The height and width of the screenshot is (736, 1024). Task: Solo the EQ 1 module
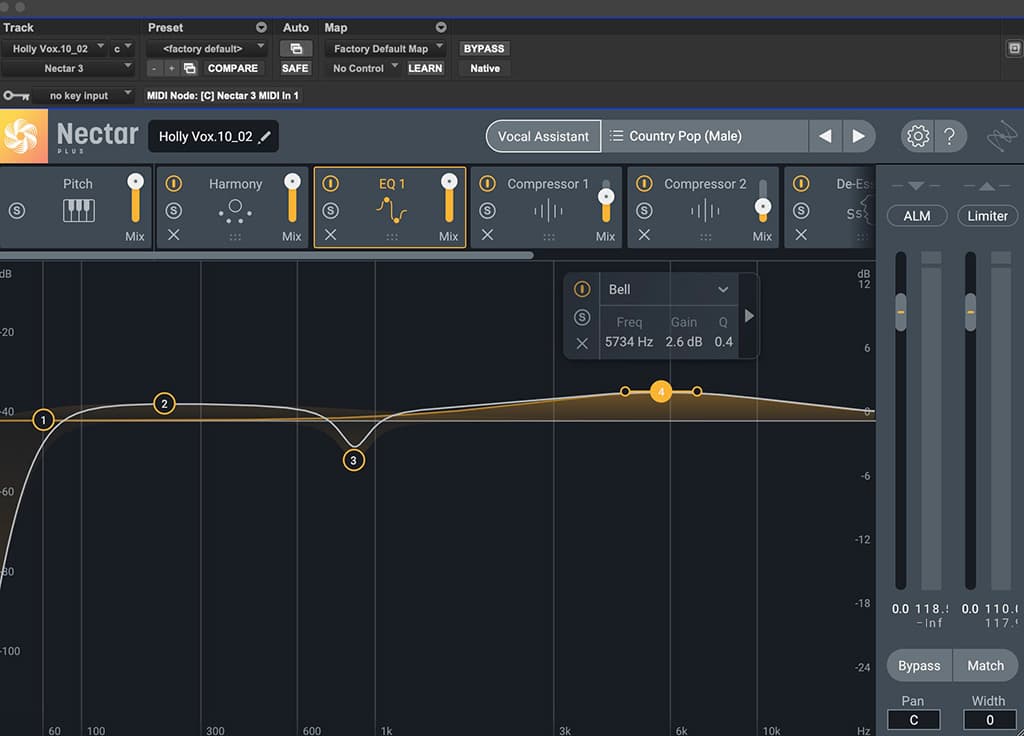click(330, 210)
